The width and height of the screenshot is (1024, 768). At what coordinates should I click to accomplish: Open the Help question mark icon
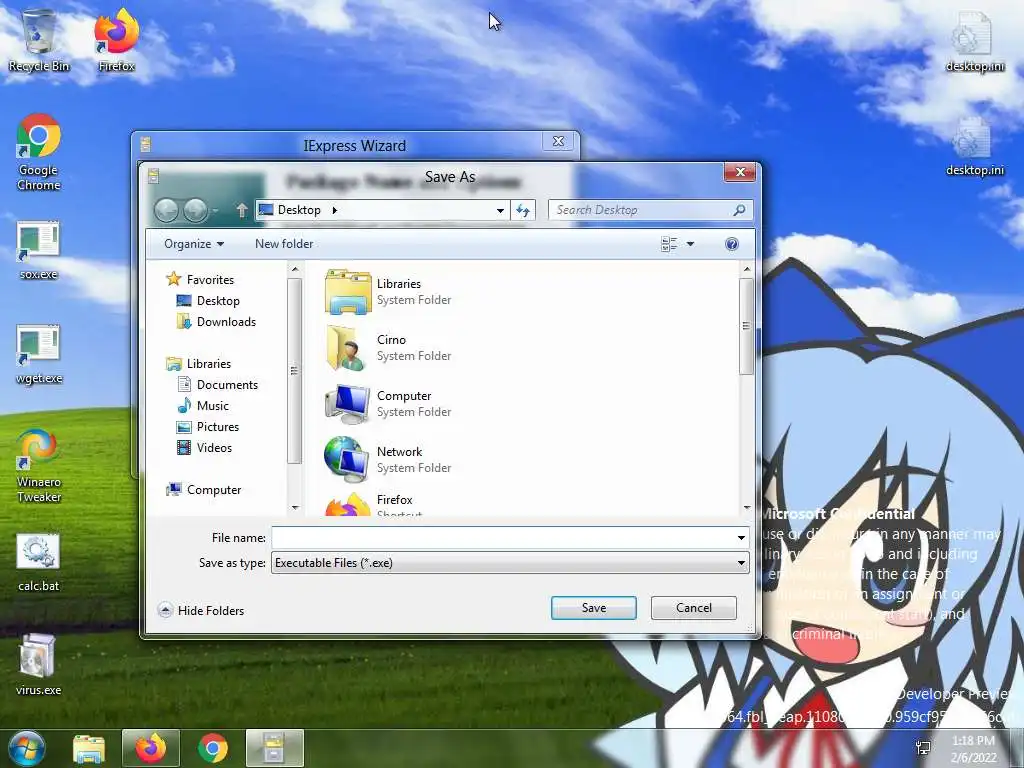pos(731,244)
